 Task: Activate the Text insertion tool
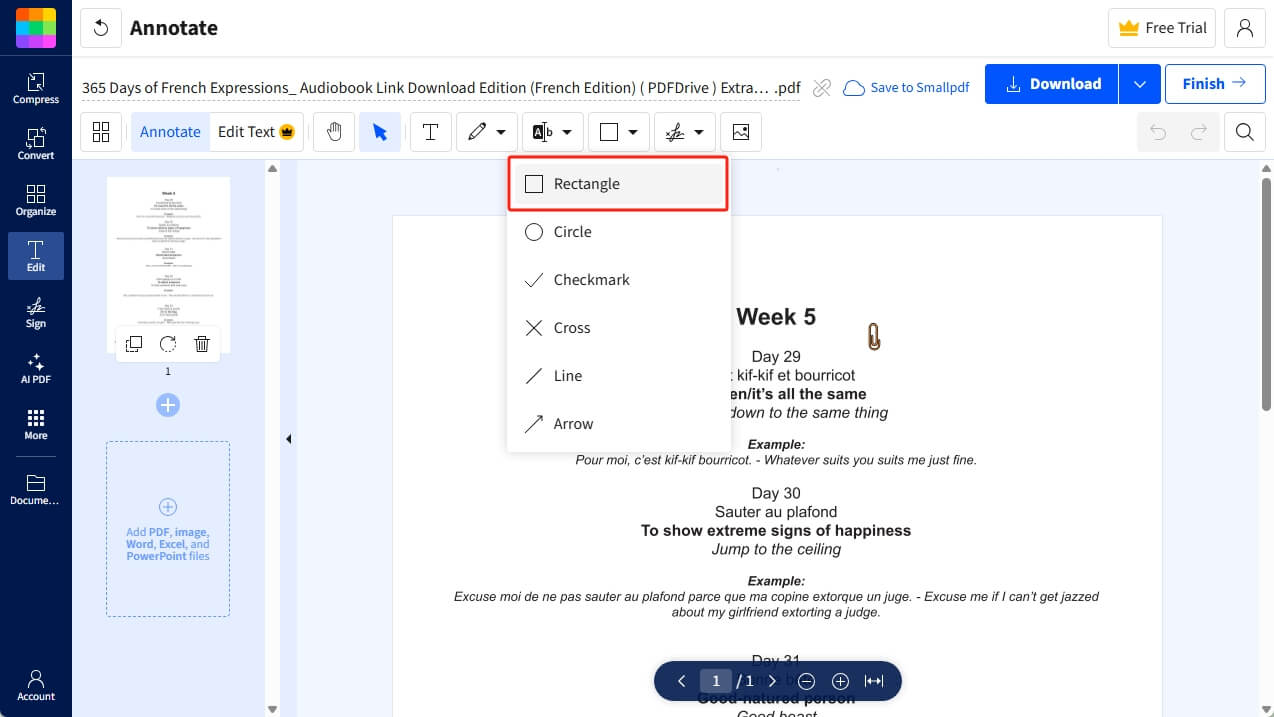pyautogui.click(x=430, y=131)
